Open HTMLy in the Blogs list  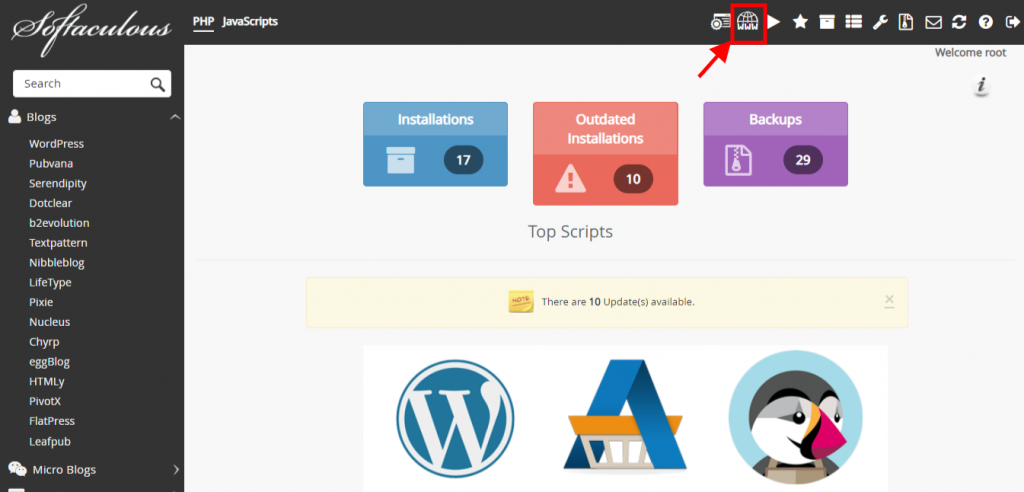47,382
